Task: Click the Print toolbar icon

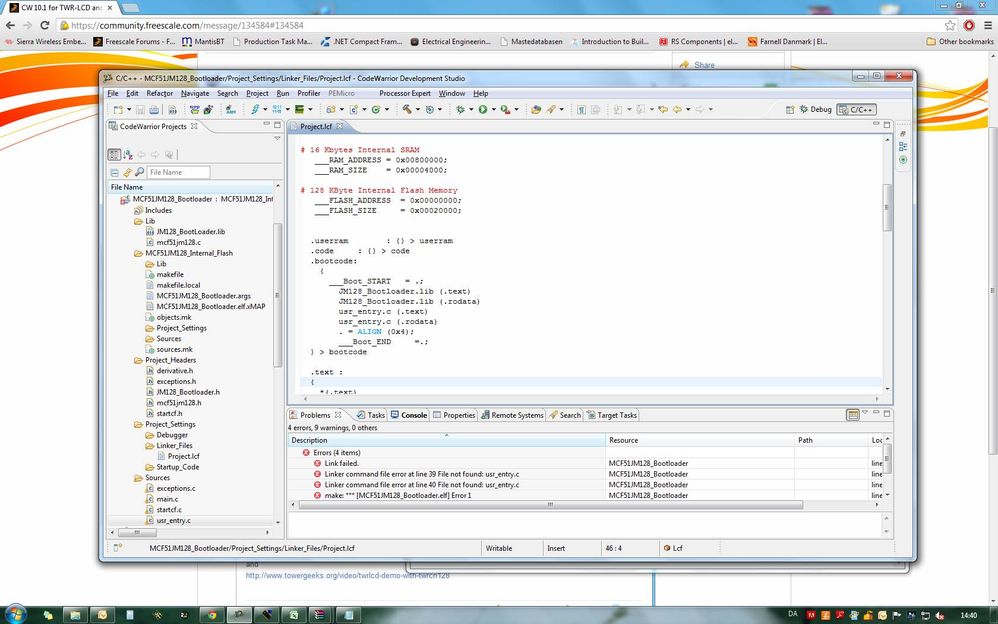Action: [x=152, y=110]
